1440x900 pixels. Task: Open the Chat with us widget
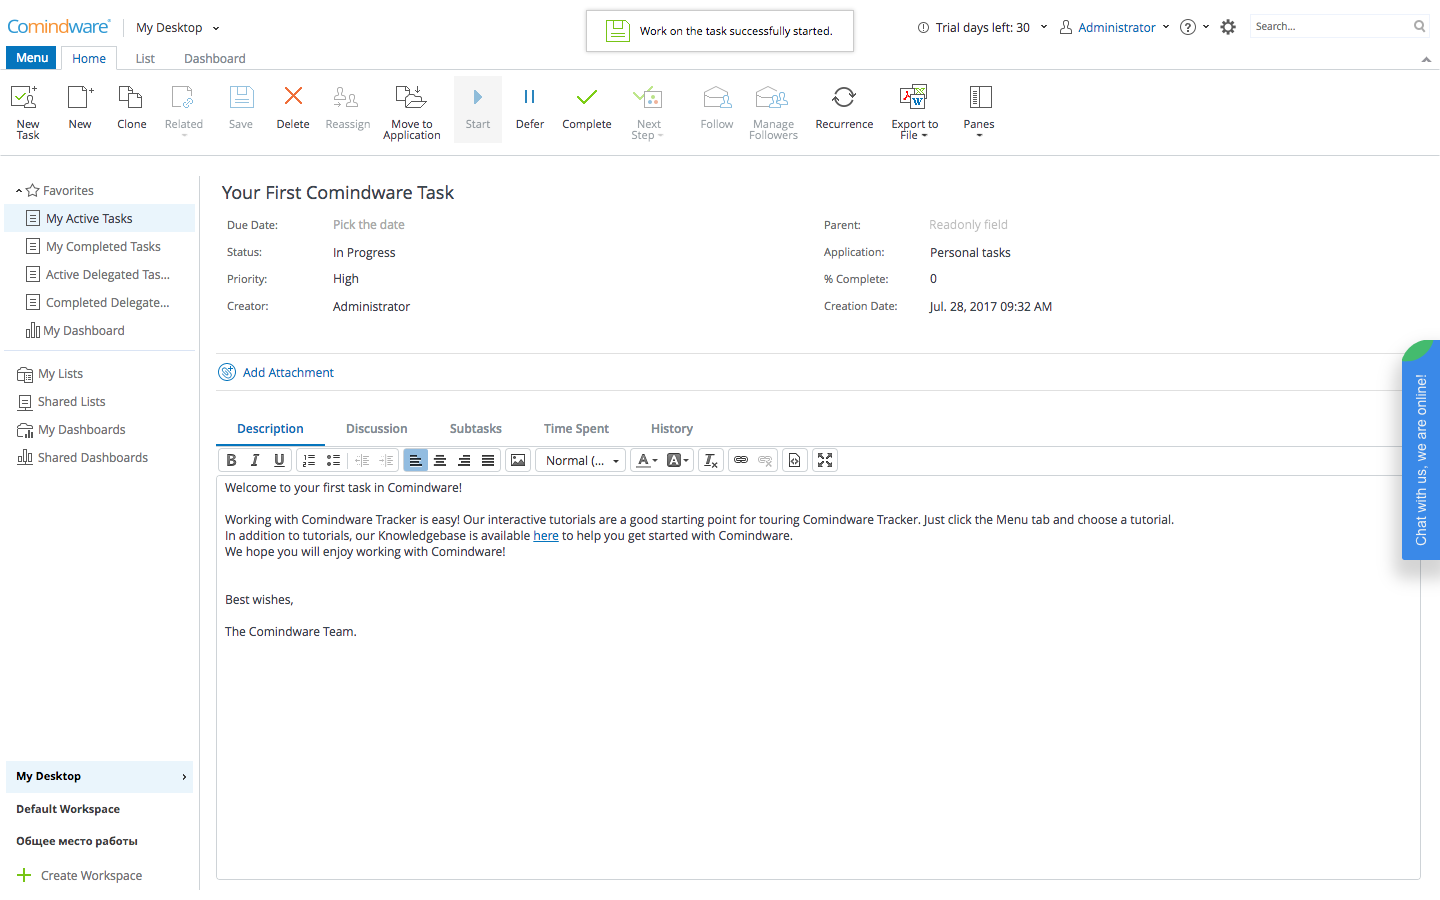tap(1421, 450)
